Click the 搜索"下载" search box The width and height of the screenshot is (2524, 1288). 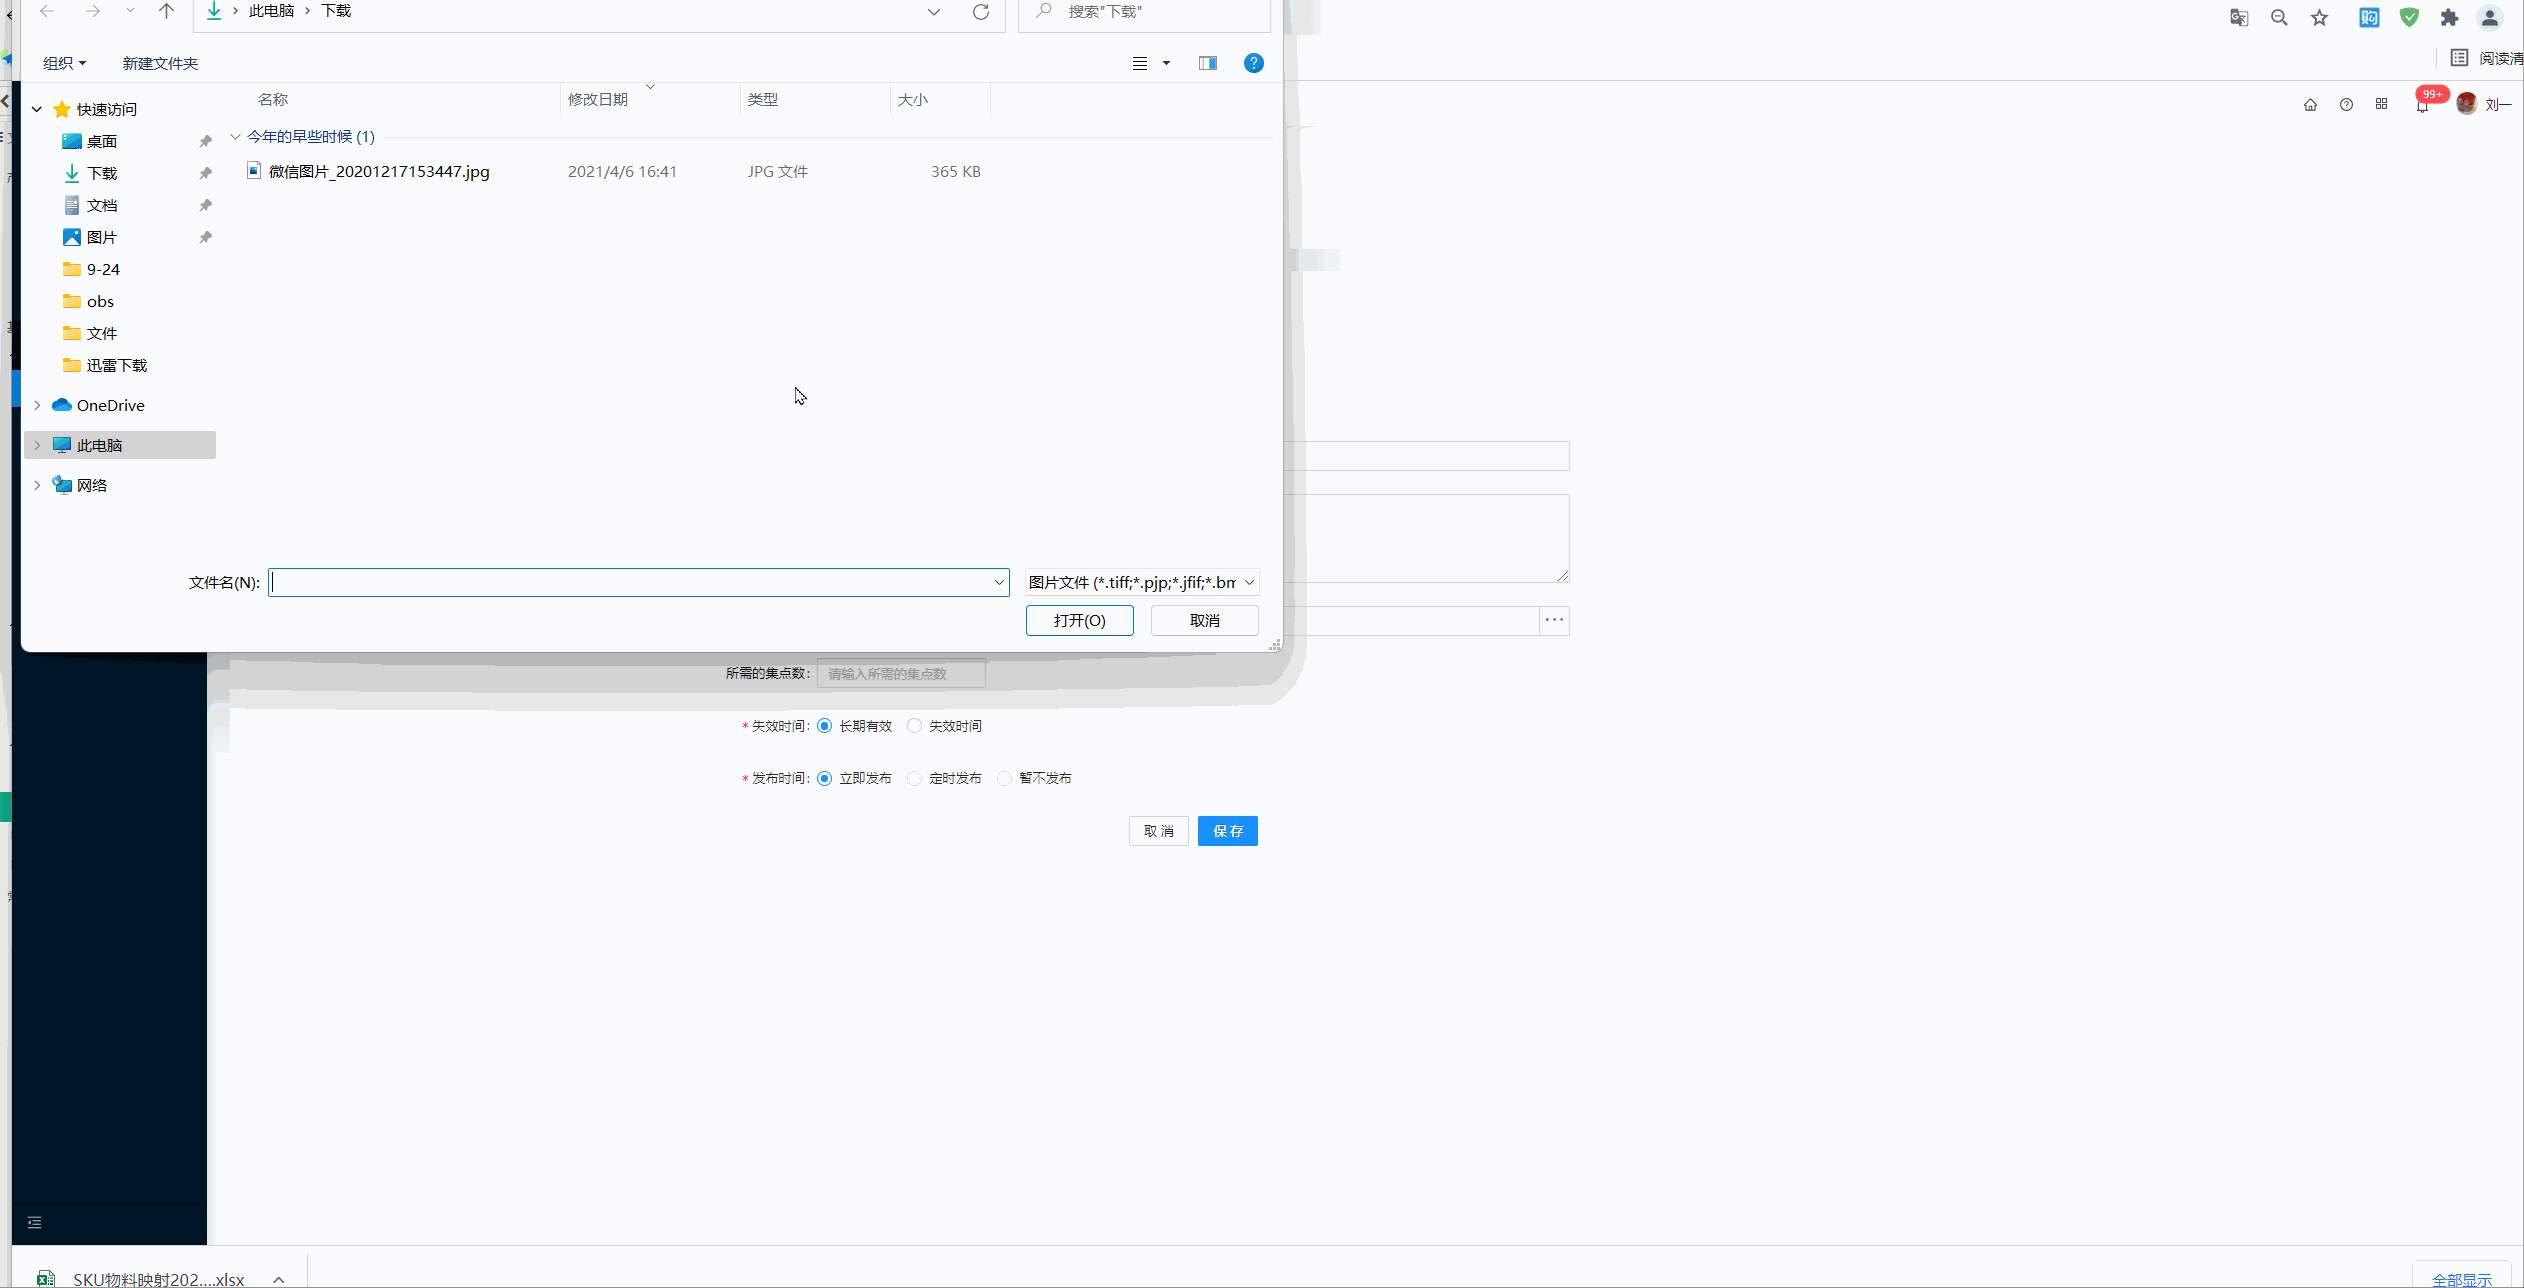click(1144, 12)
